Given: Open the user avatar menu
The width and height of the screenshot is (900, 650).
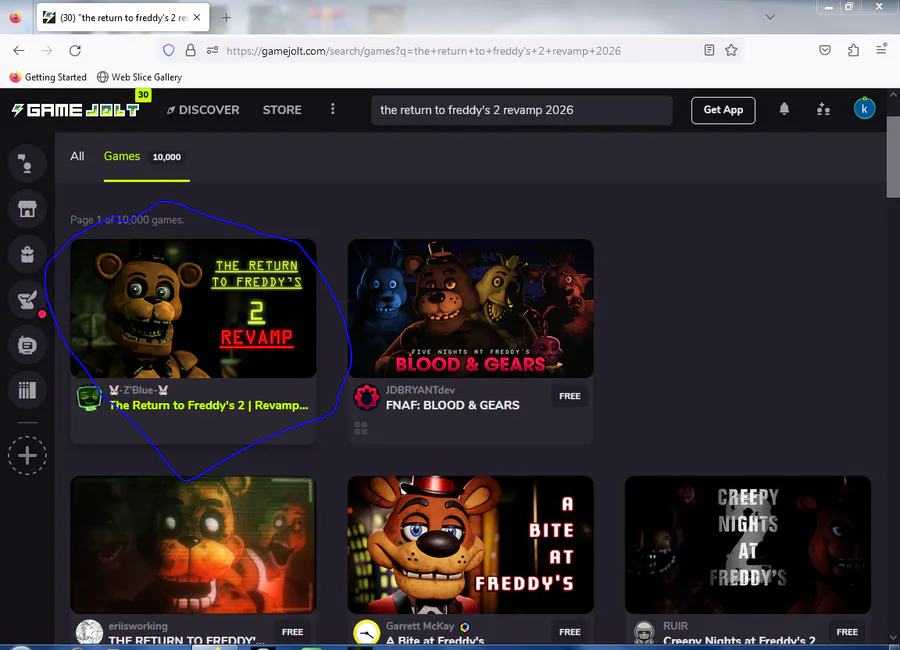Looking at the screenshot, I should 864,109.
